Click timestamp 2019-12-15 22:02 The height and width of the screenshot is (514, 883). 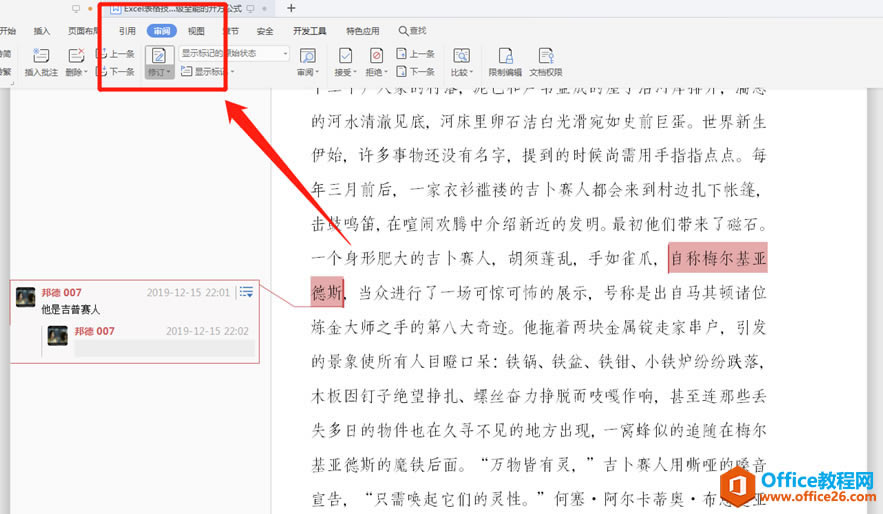point(207,331)
